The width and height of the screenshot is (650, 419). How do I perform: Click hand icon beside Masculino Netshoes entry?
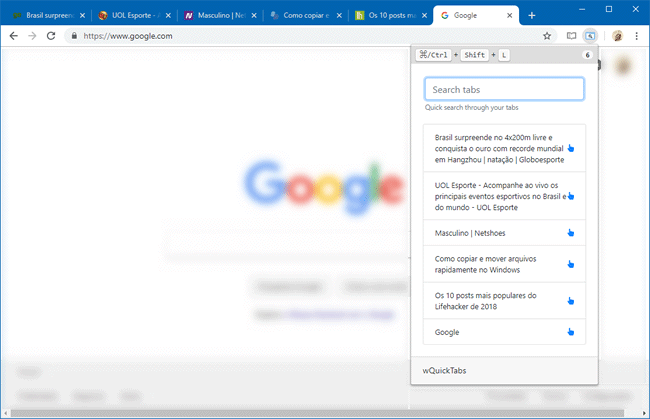[571, 233]
